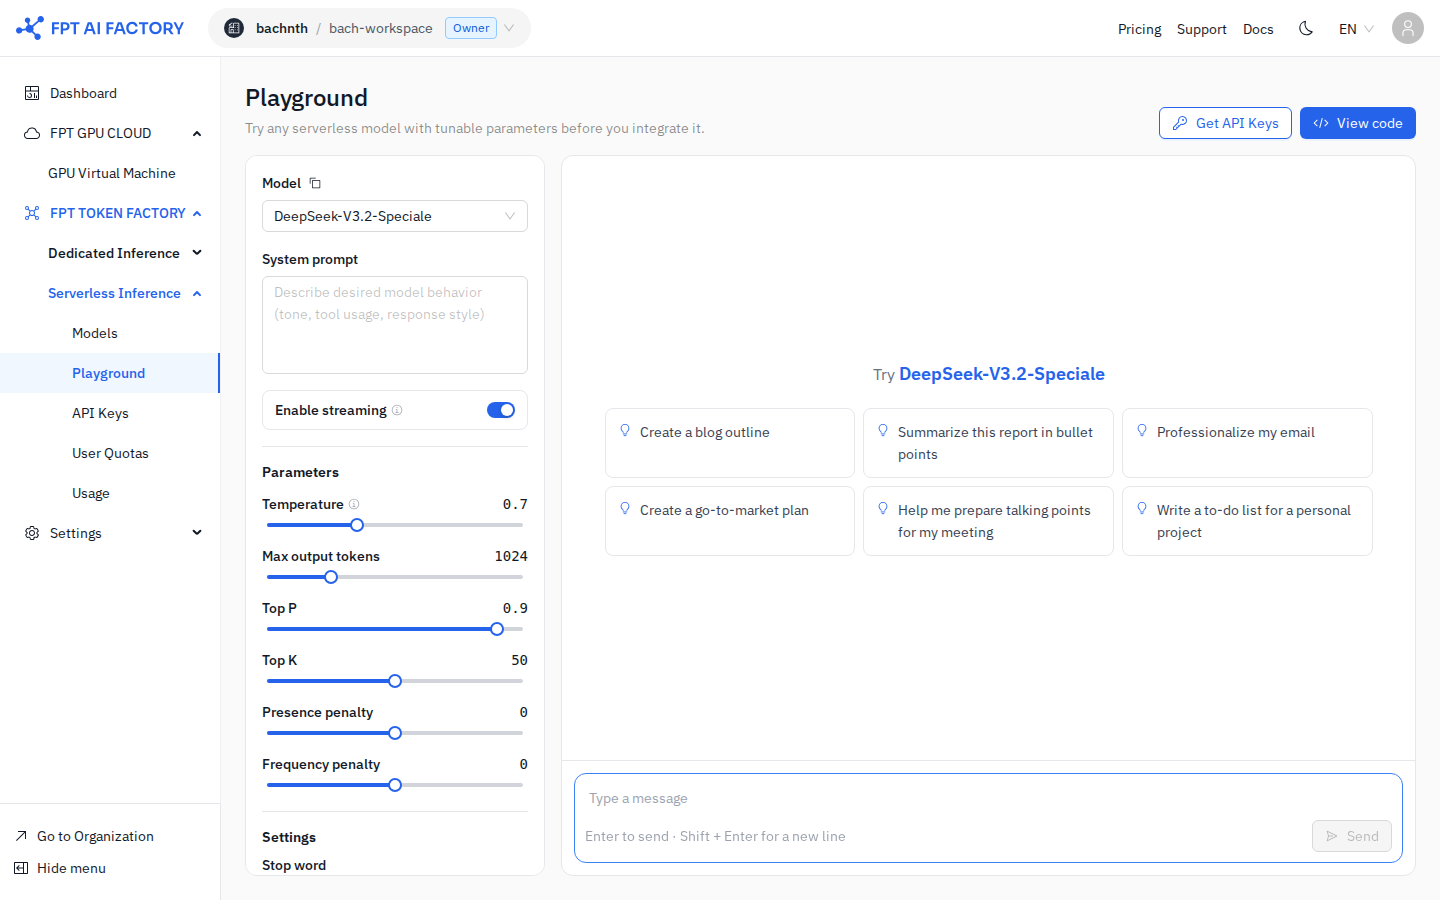
Task: Focus the Type a message input
Action: (988, 798)
